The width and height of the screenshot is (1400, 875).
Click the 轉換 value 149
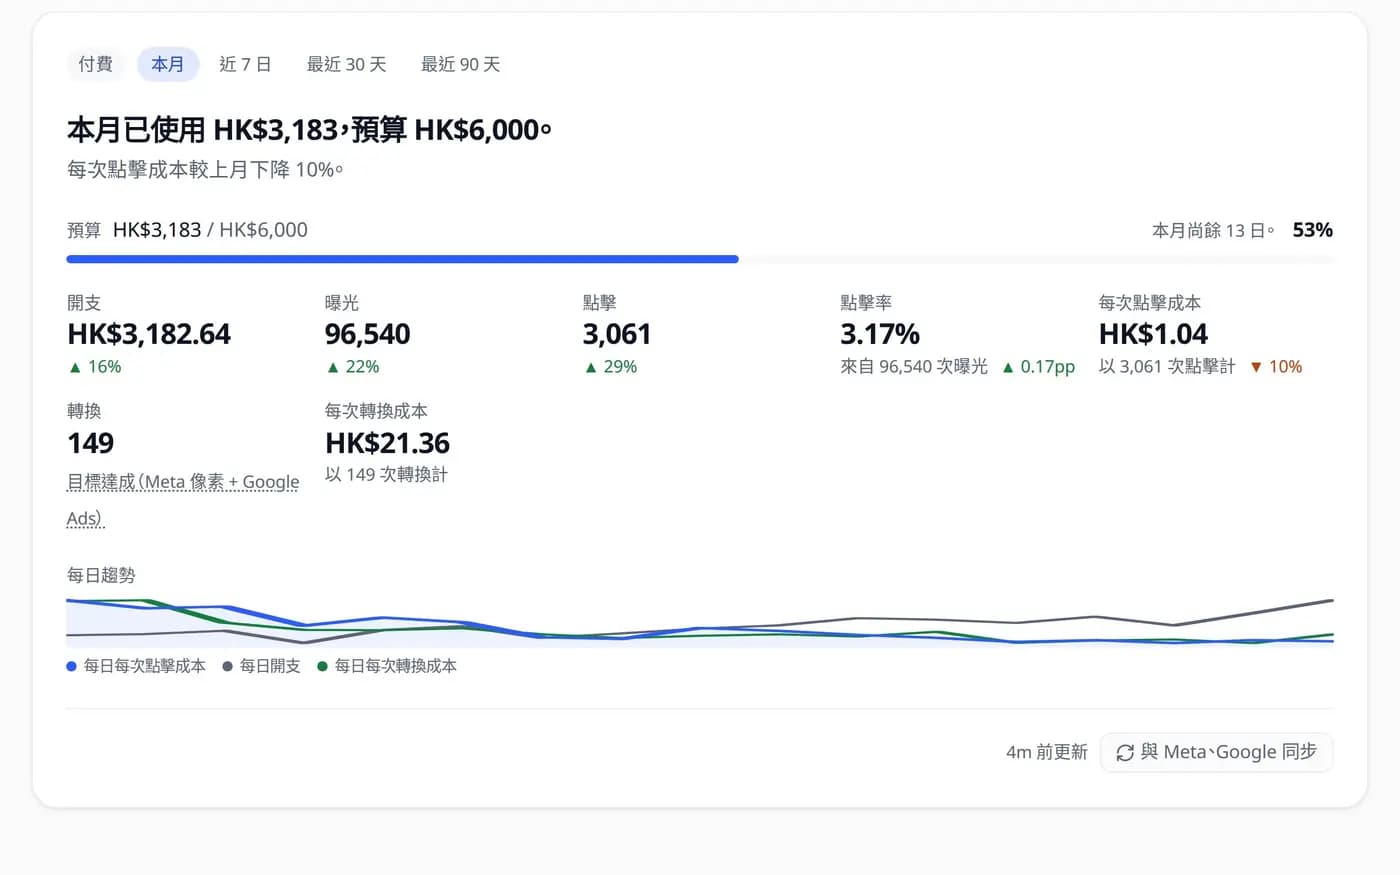point(91,443)
